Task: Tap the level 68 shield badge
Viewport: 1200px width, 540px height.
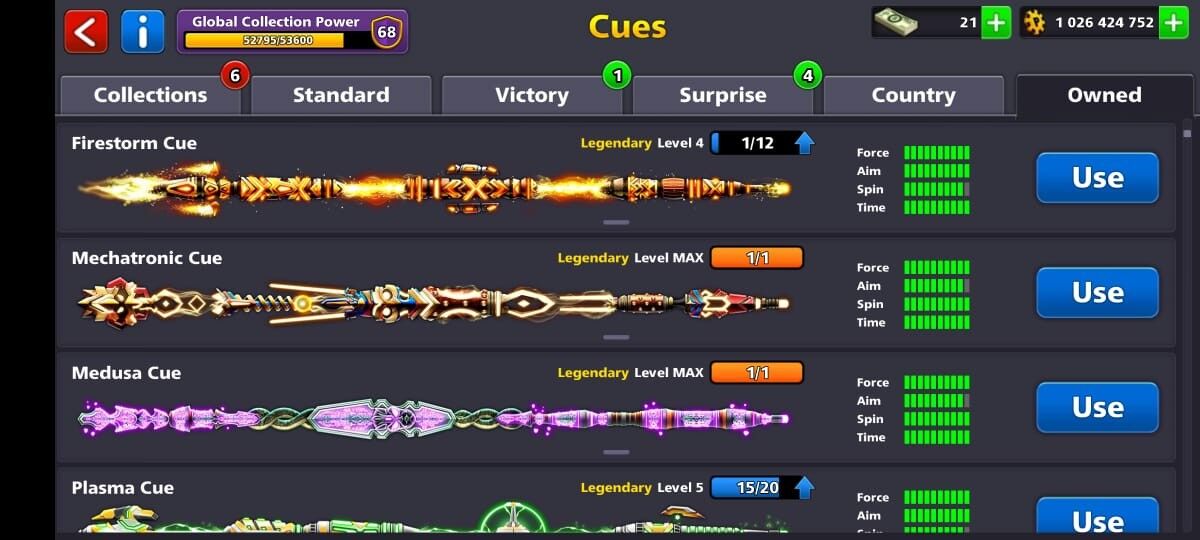Action: coord(386,33)
